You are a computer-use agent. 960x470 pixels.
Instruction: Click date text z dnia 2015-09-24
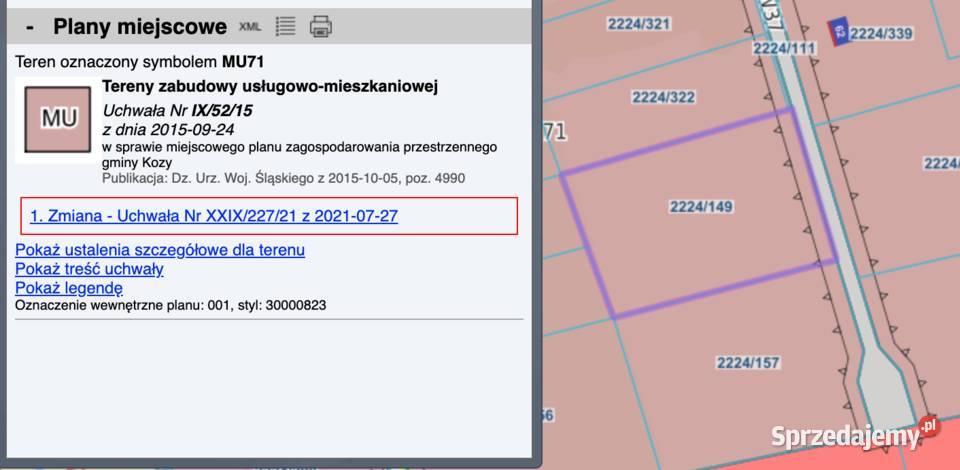pyautogui.click(x=168, y=130)
